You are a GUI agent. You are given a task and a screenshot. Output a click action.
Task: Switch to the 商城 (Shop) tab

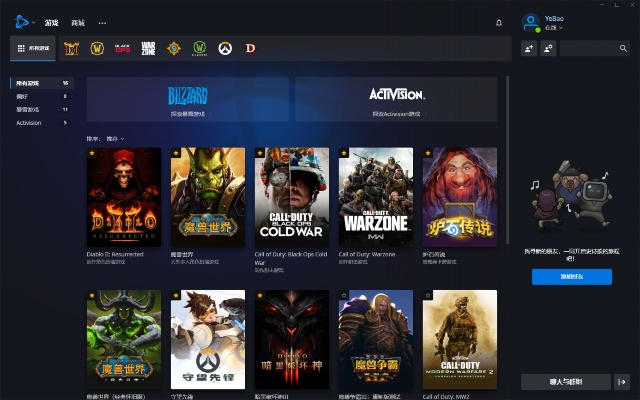pos(78,22)
